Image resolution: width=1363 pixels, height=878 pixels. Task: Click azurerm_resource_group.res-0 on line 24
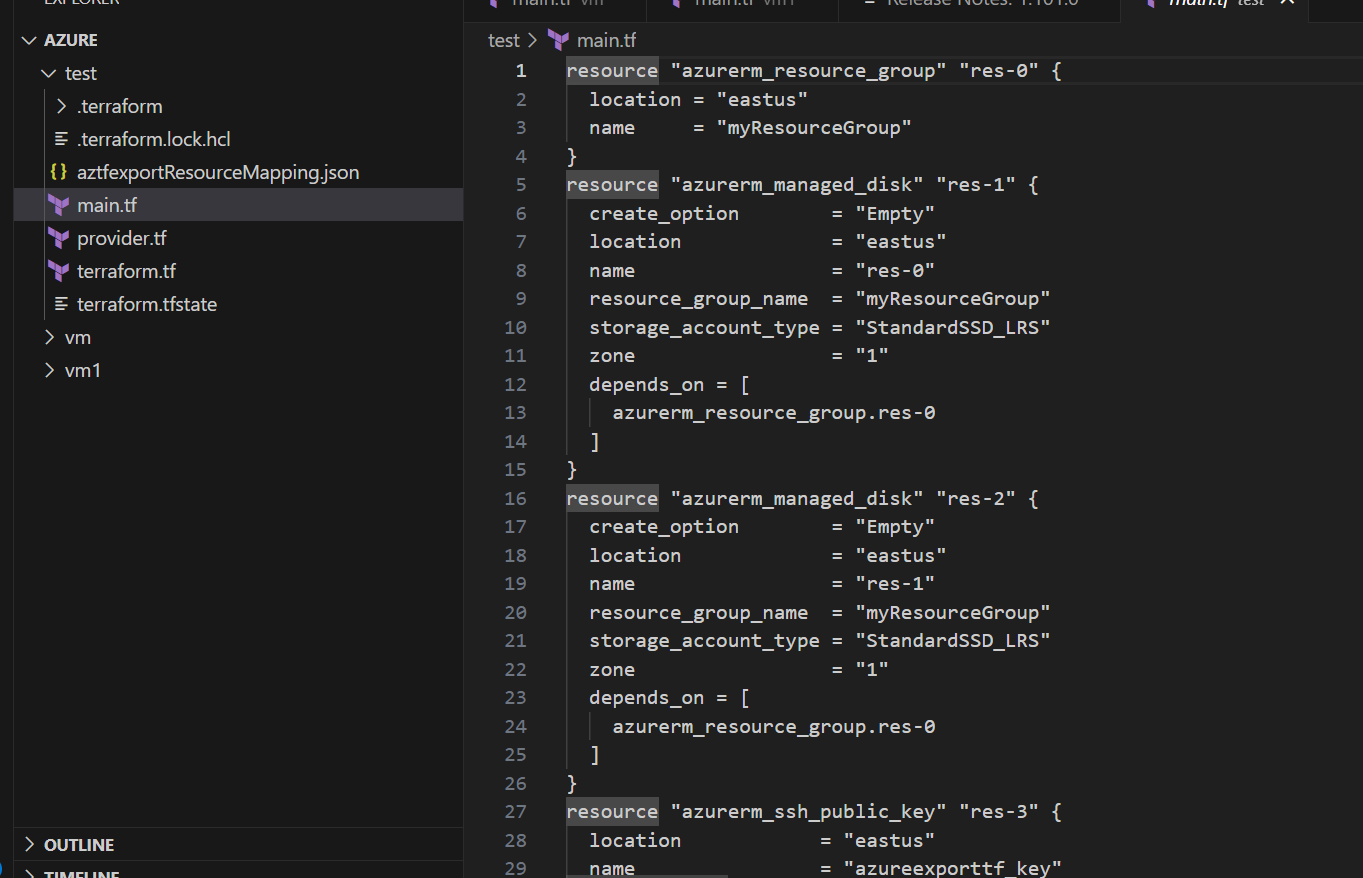[774, 726]
